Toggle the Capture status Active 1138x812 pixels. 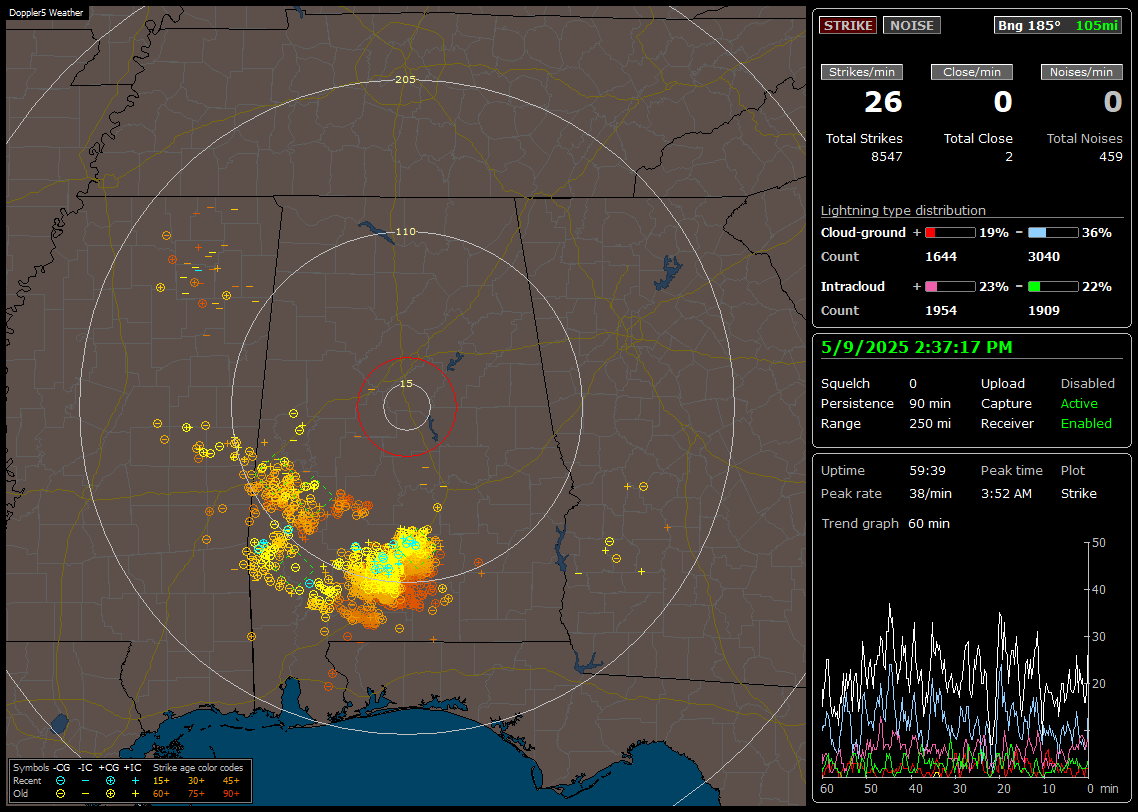pyautogui.click(x=1078, y=403)
